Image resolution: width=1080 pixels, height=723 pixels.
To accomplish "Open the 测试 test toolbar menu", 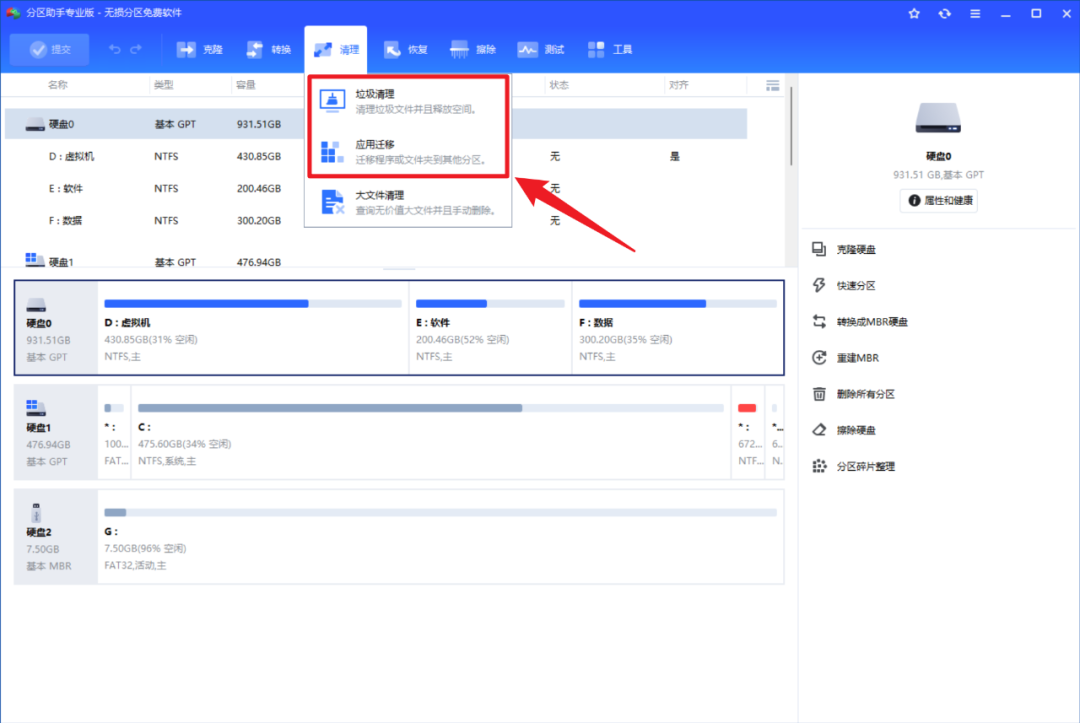I will coord(541,50).
